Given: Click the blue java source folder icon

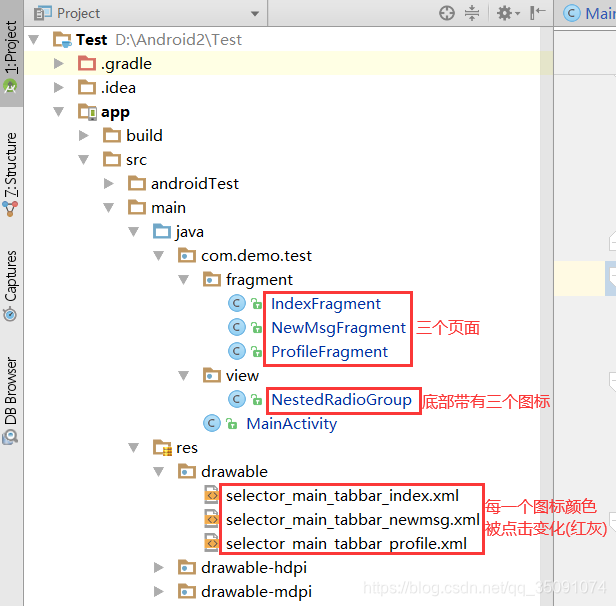Looking at the screenshot, I should click(162, 232).
